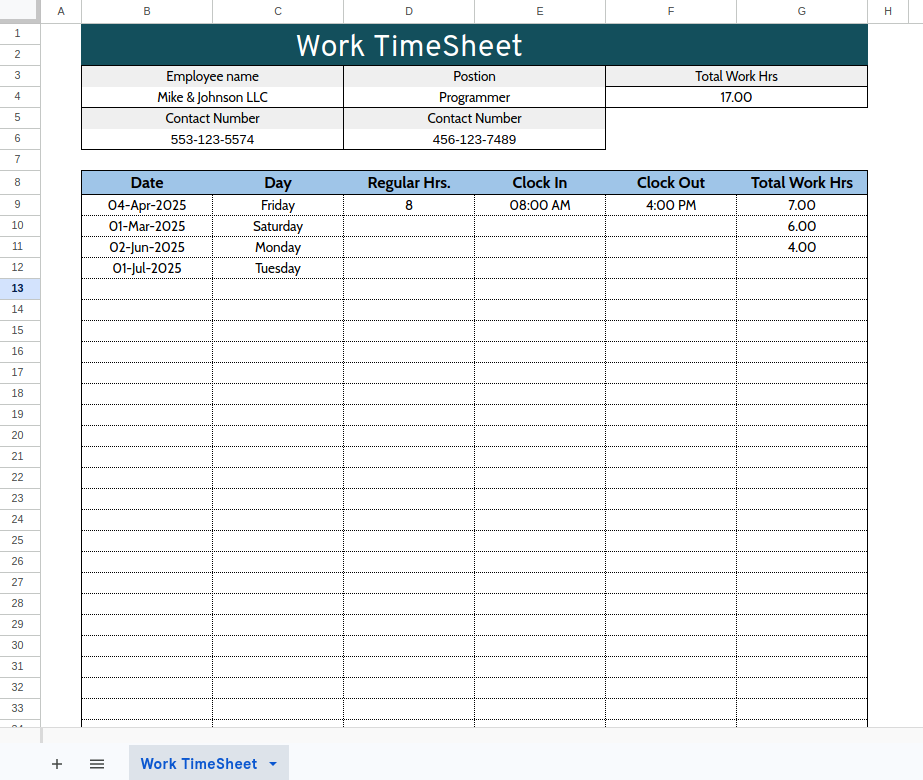Select column F header
Image resolution: width=923 pixels, height=780 pixels.
point(671,11)
